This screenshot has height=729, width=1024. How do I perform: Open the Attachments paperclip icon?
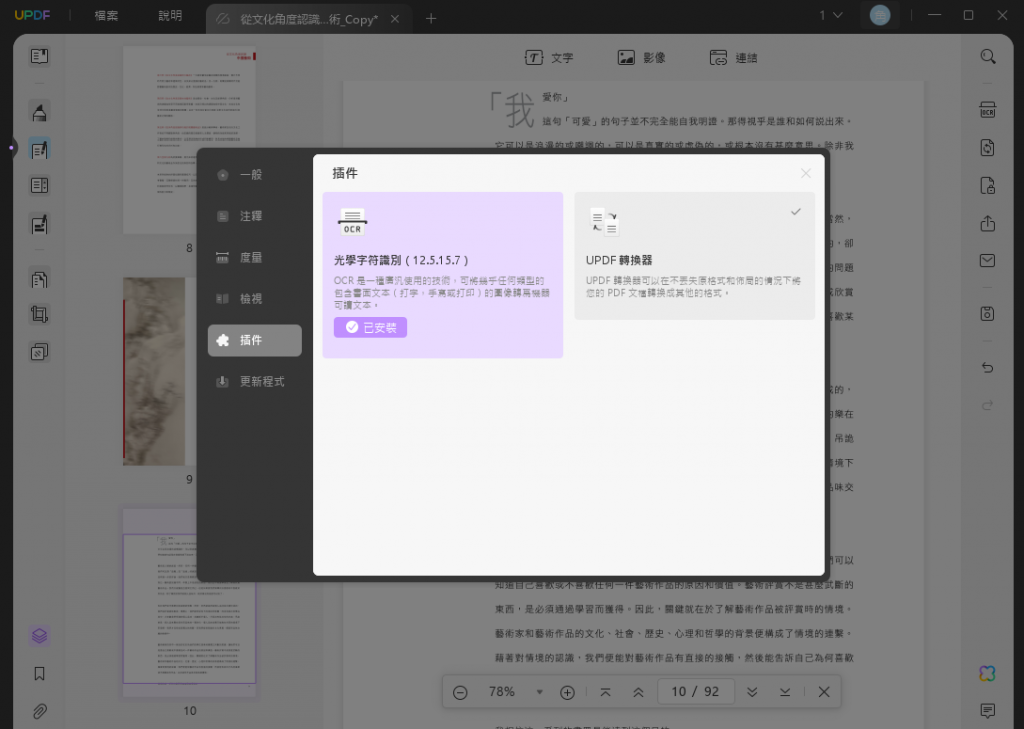(x=39, y=711)
